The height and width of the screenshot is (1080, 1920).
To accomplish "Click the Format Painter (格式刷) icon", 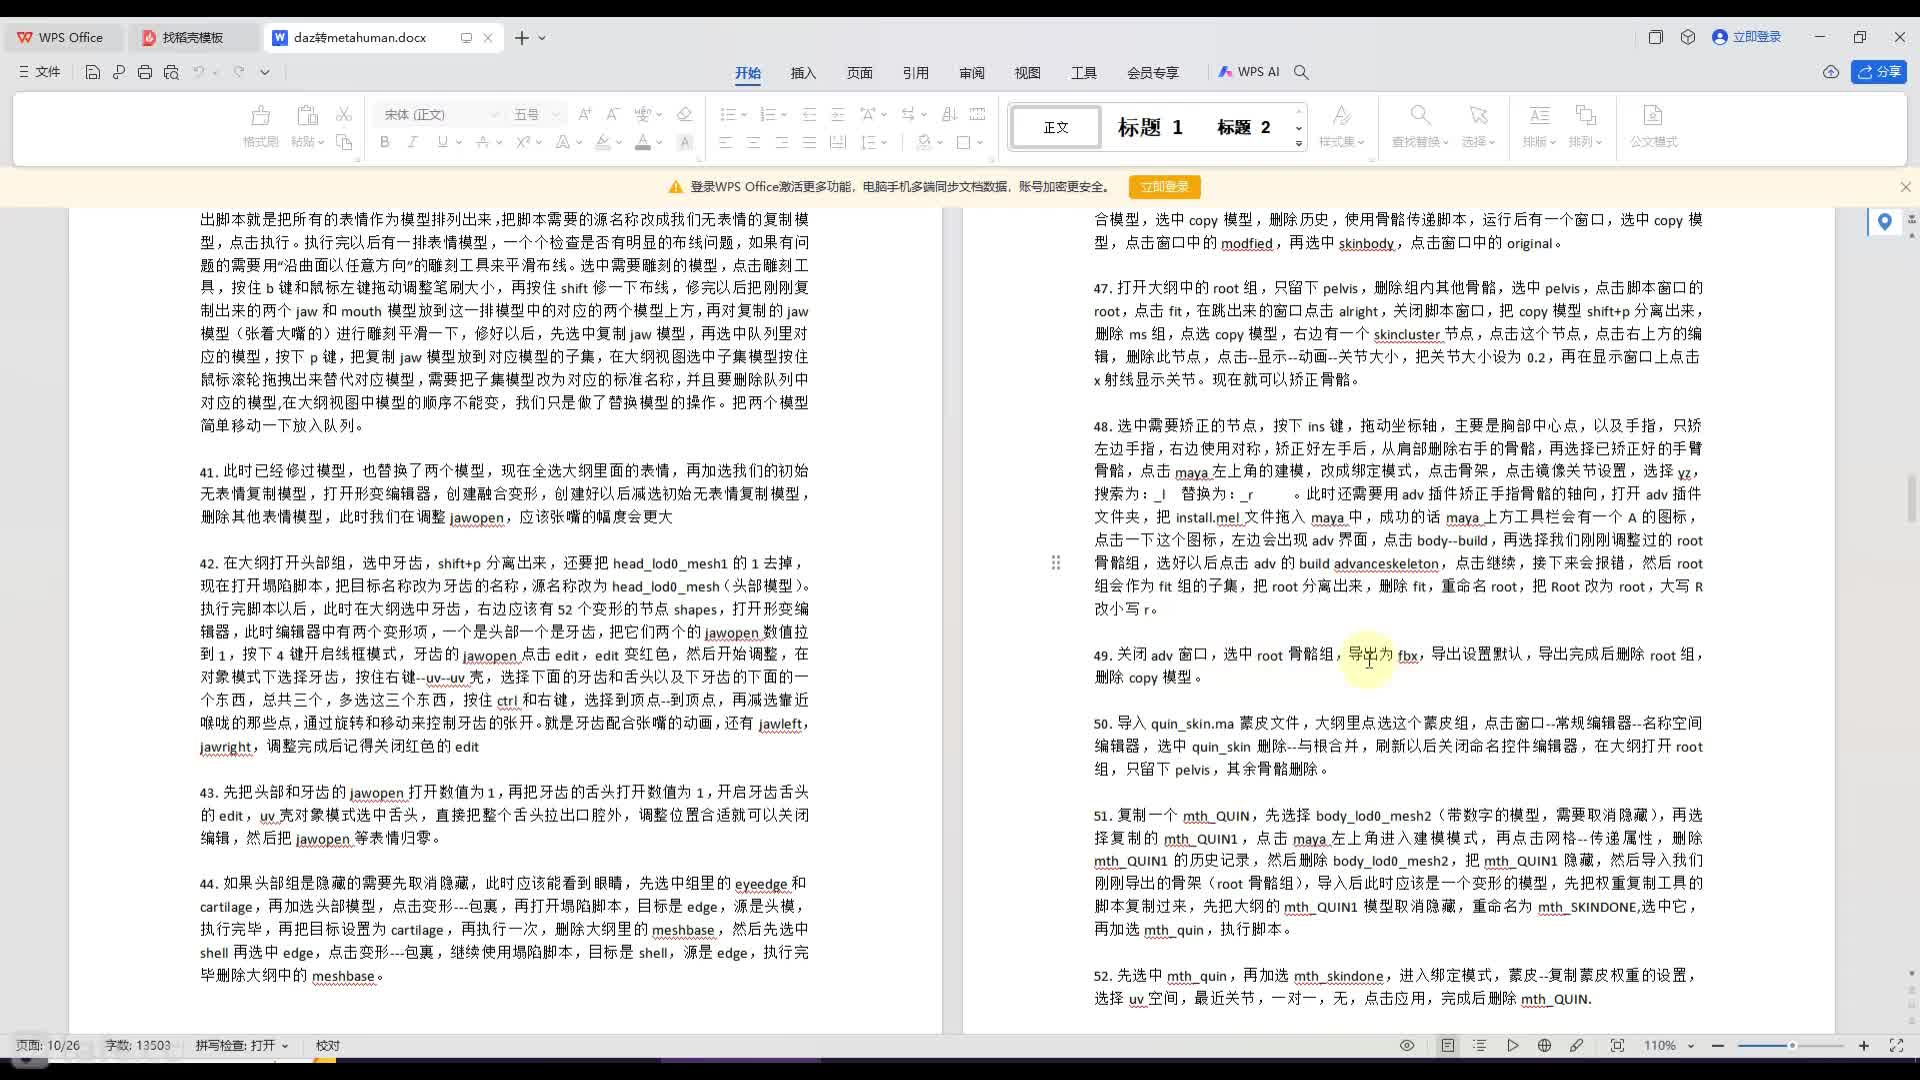I will (260, 115).
